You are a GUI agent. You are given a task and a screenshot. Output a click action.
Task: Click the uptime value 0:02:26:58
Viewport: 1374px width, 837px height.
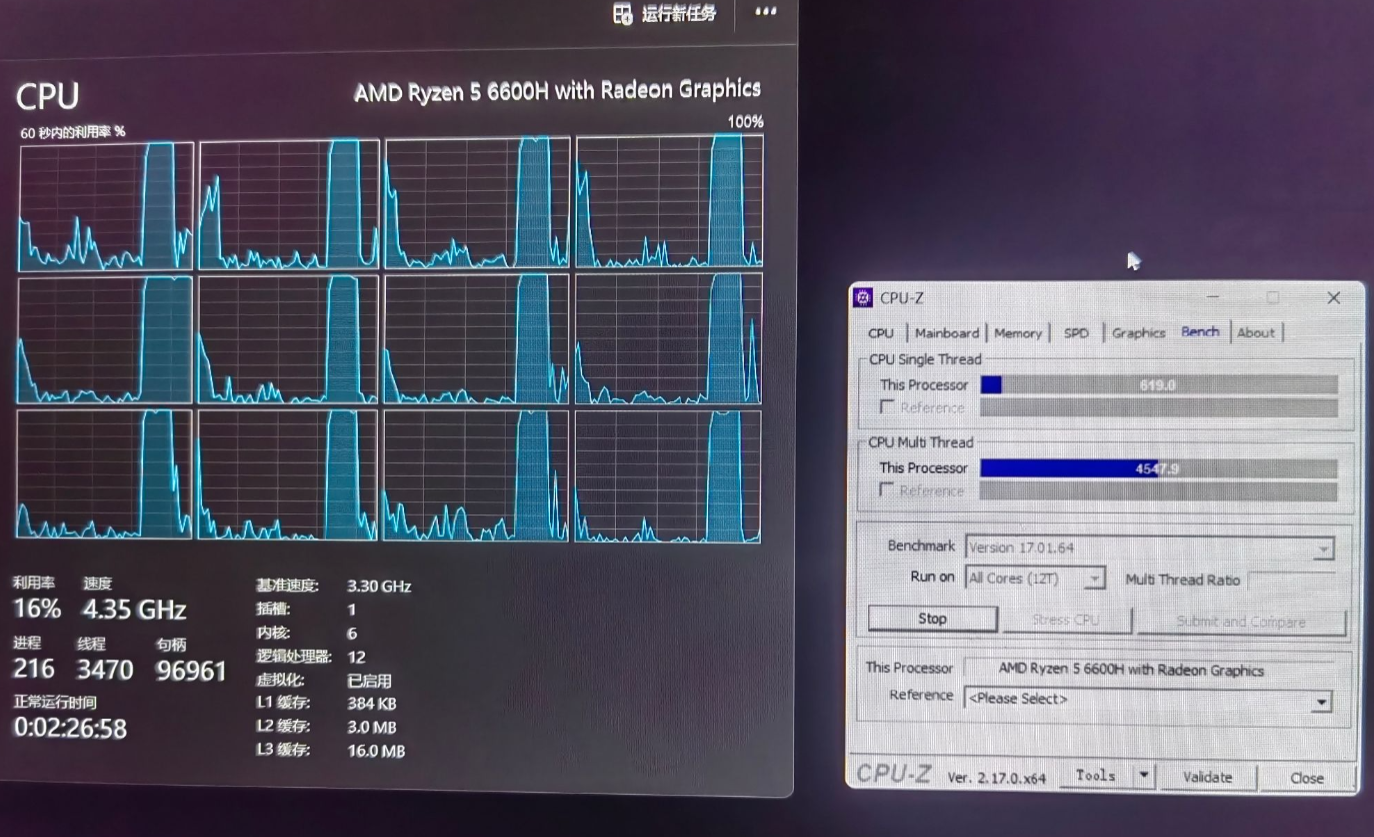point(70,728)
